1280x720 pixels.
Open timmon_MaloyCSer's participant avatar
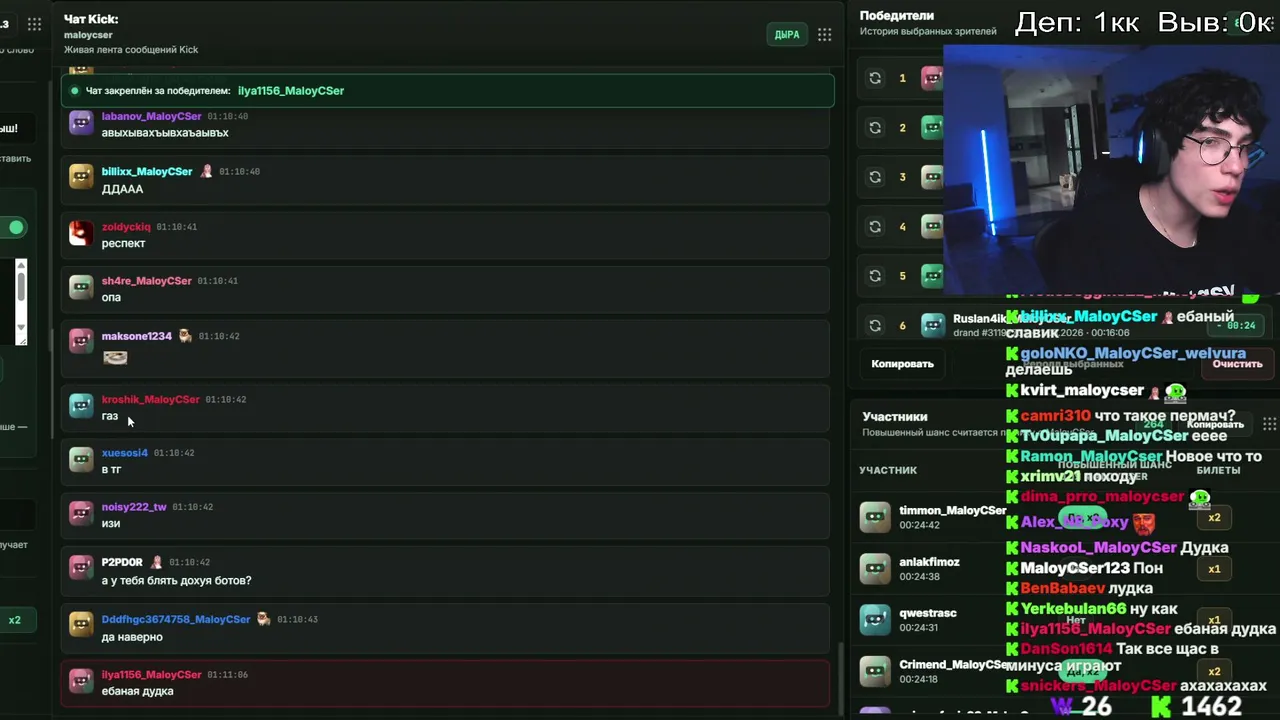click(x=875, y=517)
